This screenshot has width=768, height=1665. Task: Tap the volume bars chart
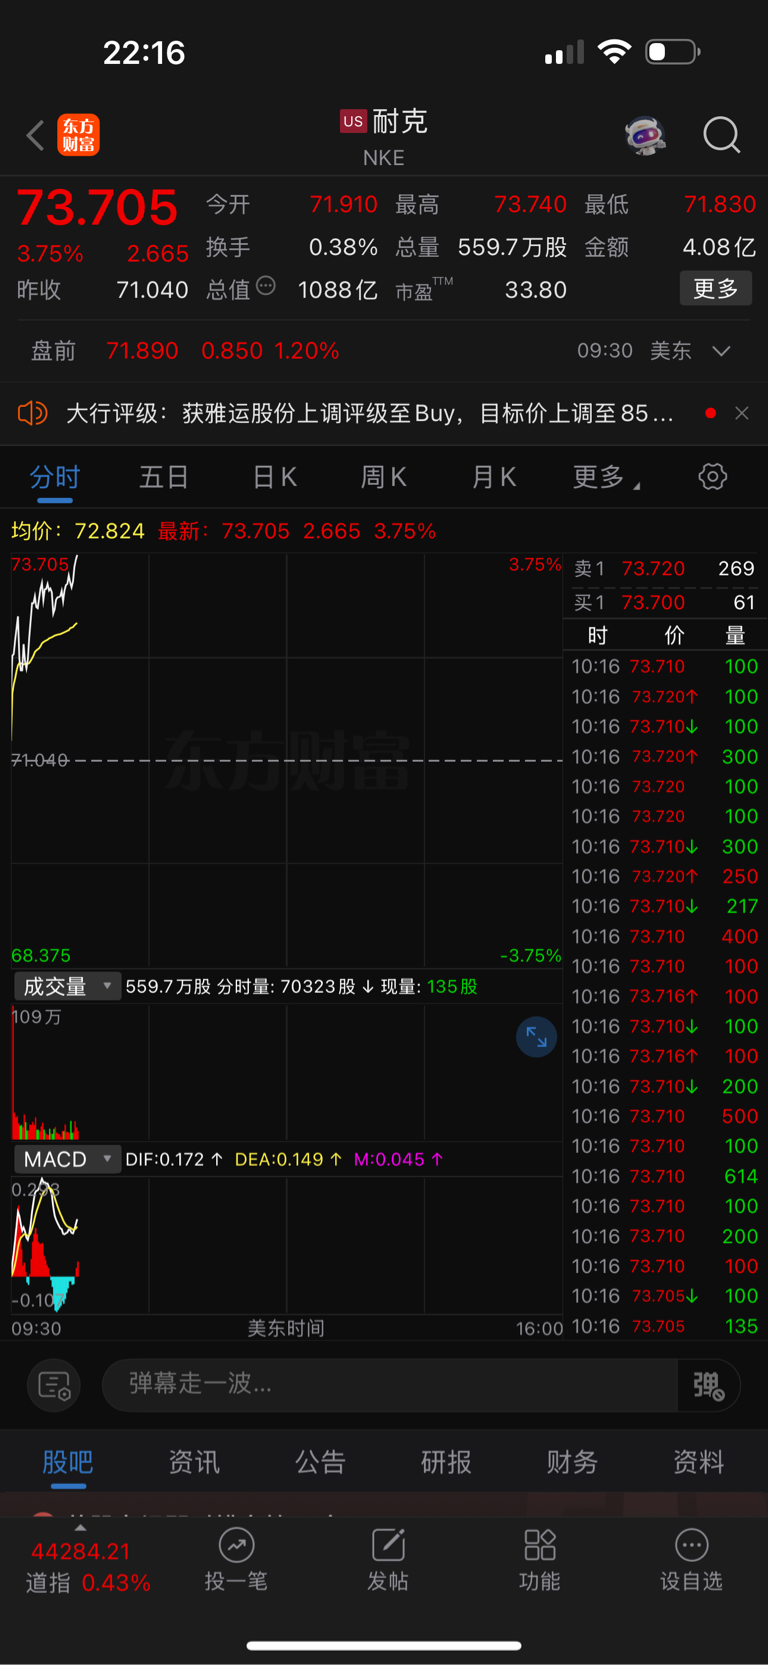pyautogui.click(x=286, y=1073)
